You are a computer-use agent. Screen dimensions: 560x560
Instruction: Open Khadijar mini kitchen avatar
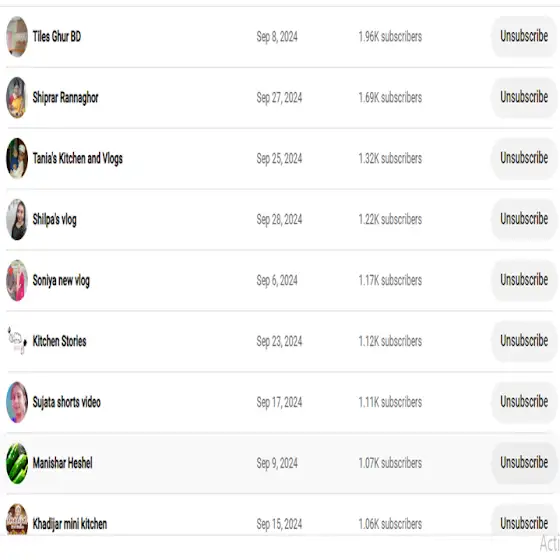point(17,520)
